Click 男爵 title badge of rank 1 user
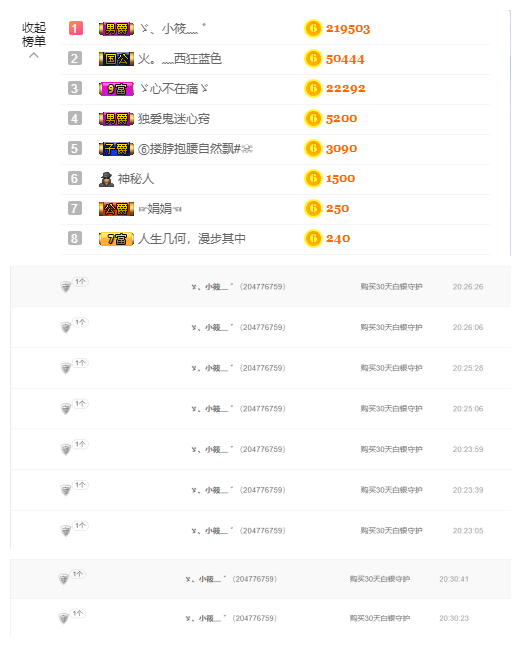 tap(116, 29)
